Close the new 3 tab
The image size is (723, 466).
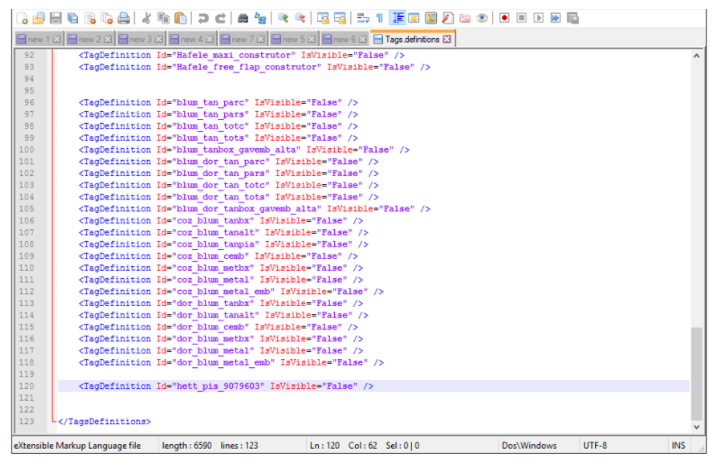159,39
